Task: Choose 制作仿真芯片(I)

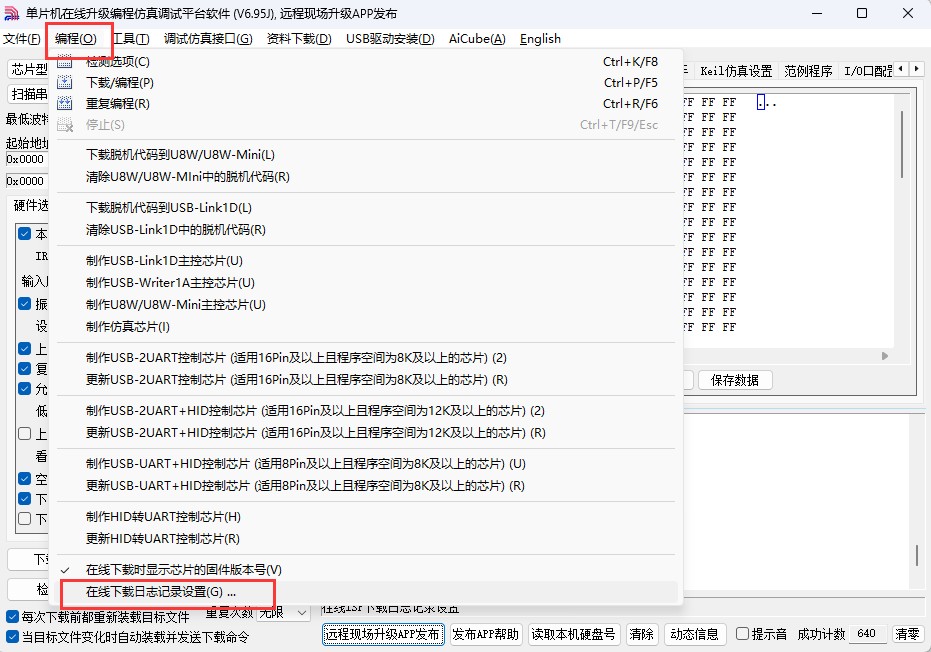Action: pyautogui.click(x=366, y=327)
